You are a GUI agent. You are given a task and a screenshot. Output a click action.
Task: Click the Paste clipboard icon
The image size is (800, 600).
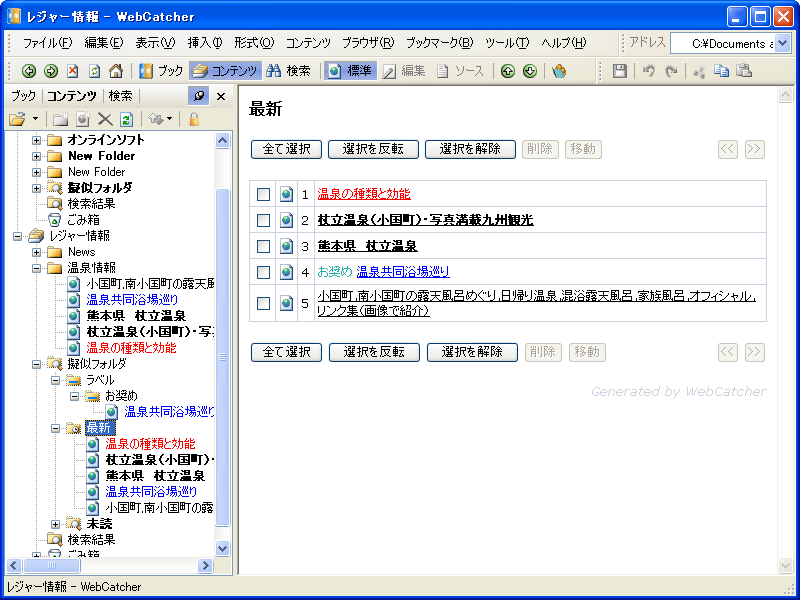point(745,71)
